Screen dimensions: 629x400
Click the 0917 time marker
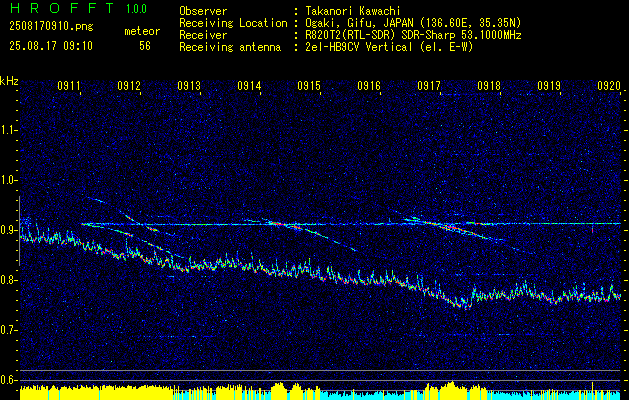429,85
